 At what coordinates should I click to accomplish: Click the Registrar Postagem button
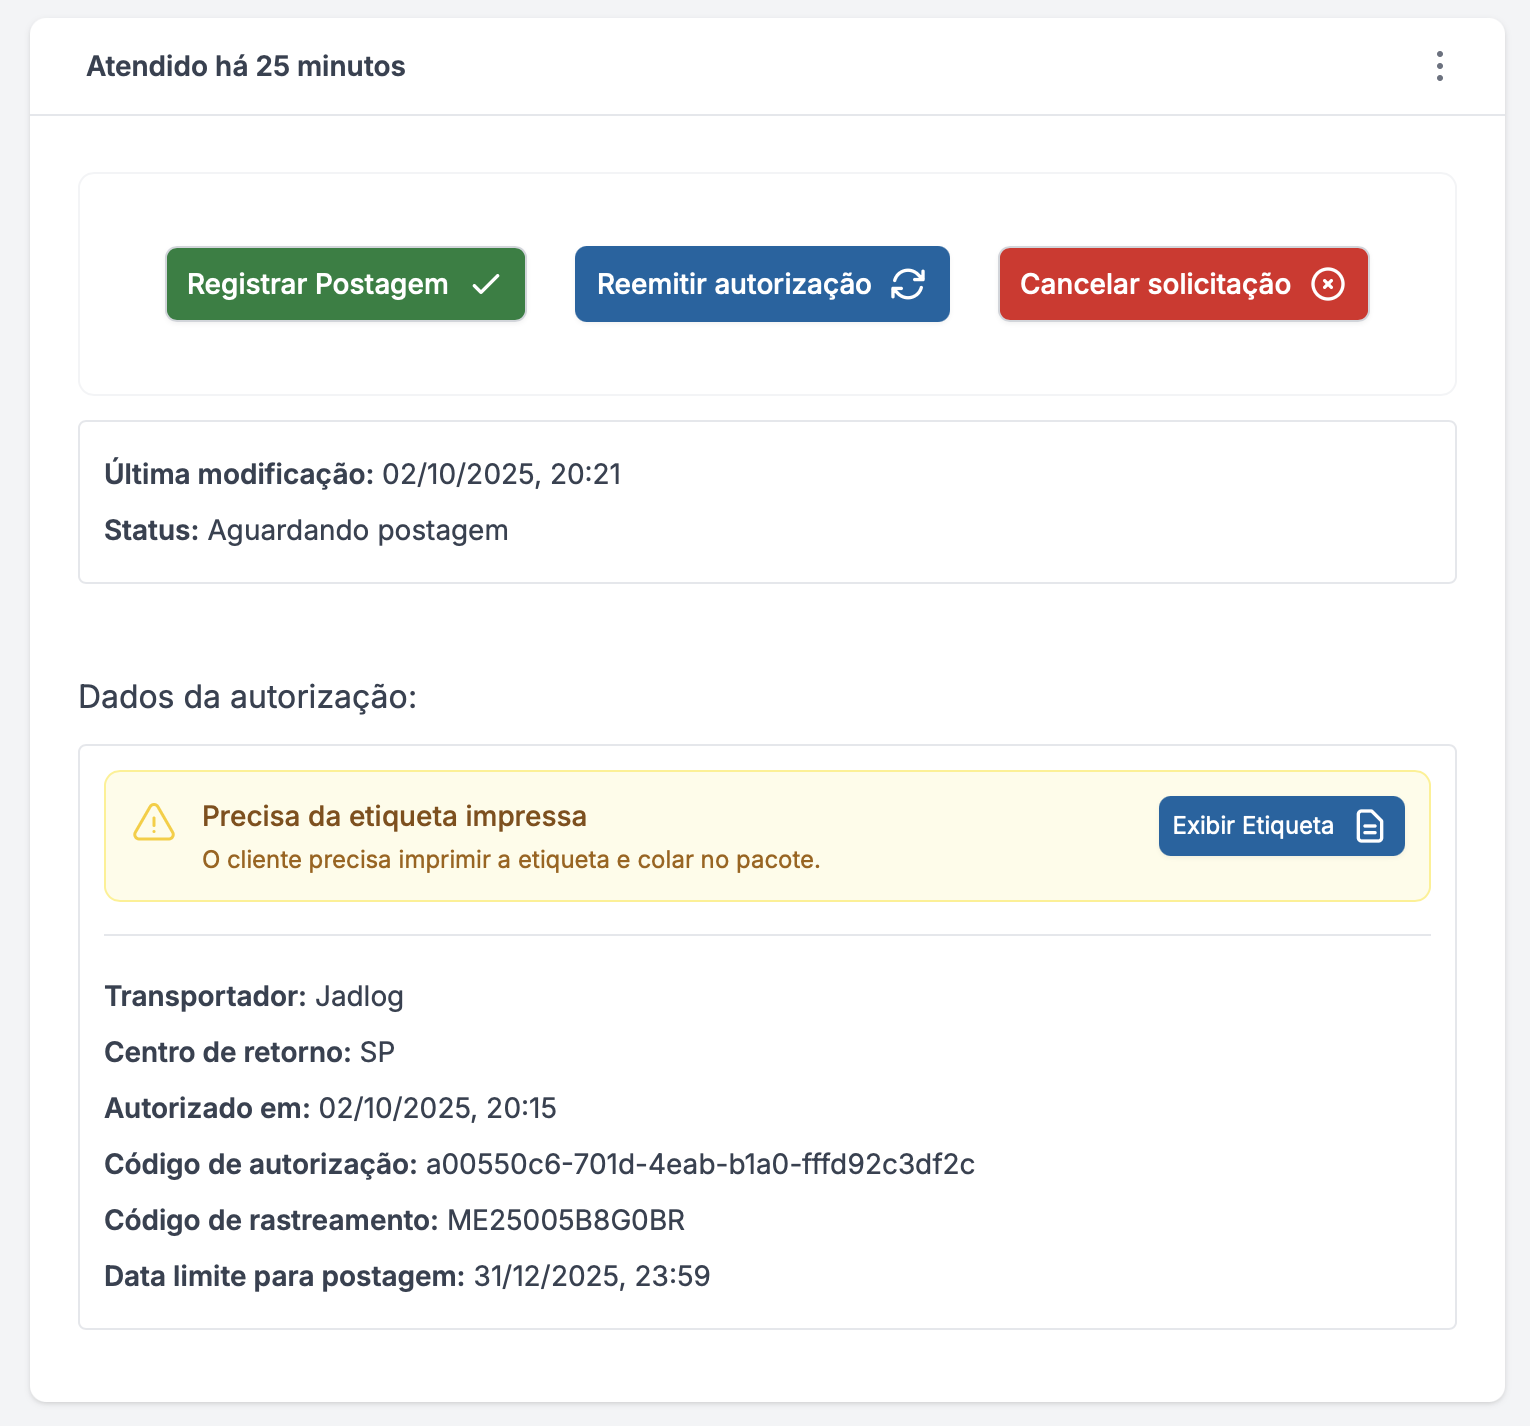click(346, 284)
